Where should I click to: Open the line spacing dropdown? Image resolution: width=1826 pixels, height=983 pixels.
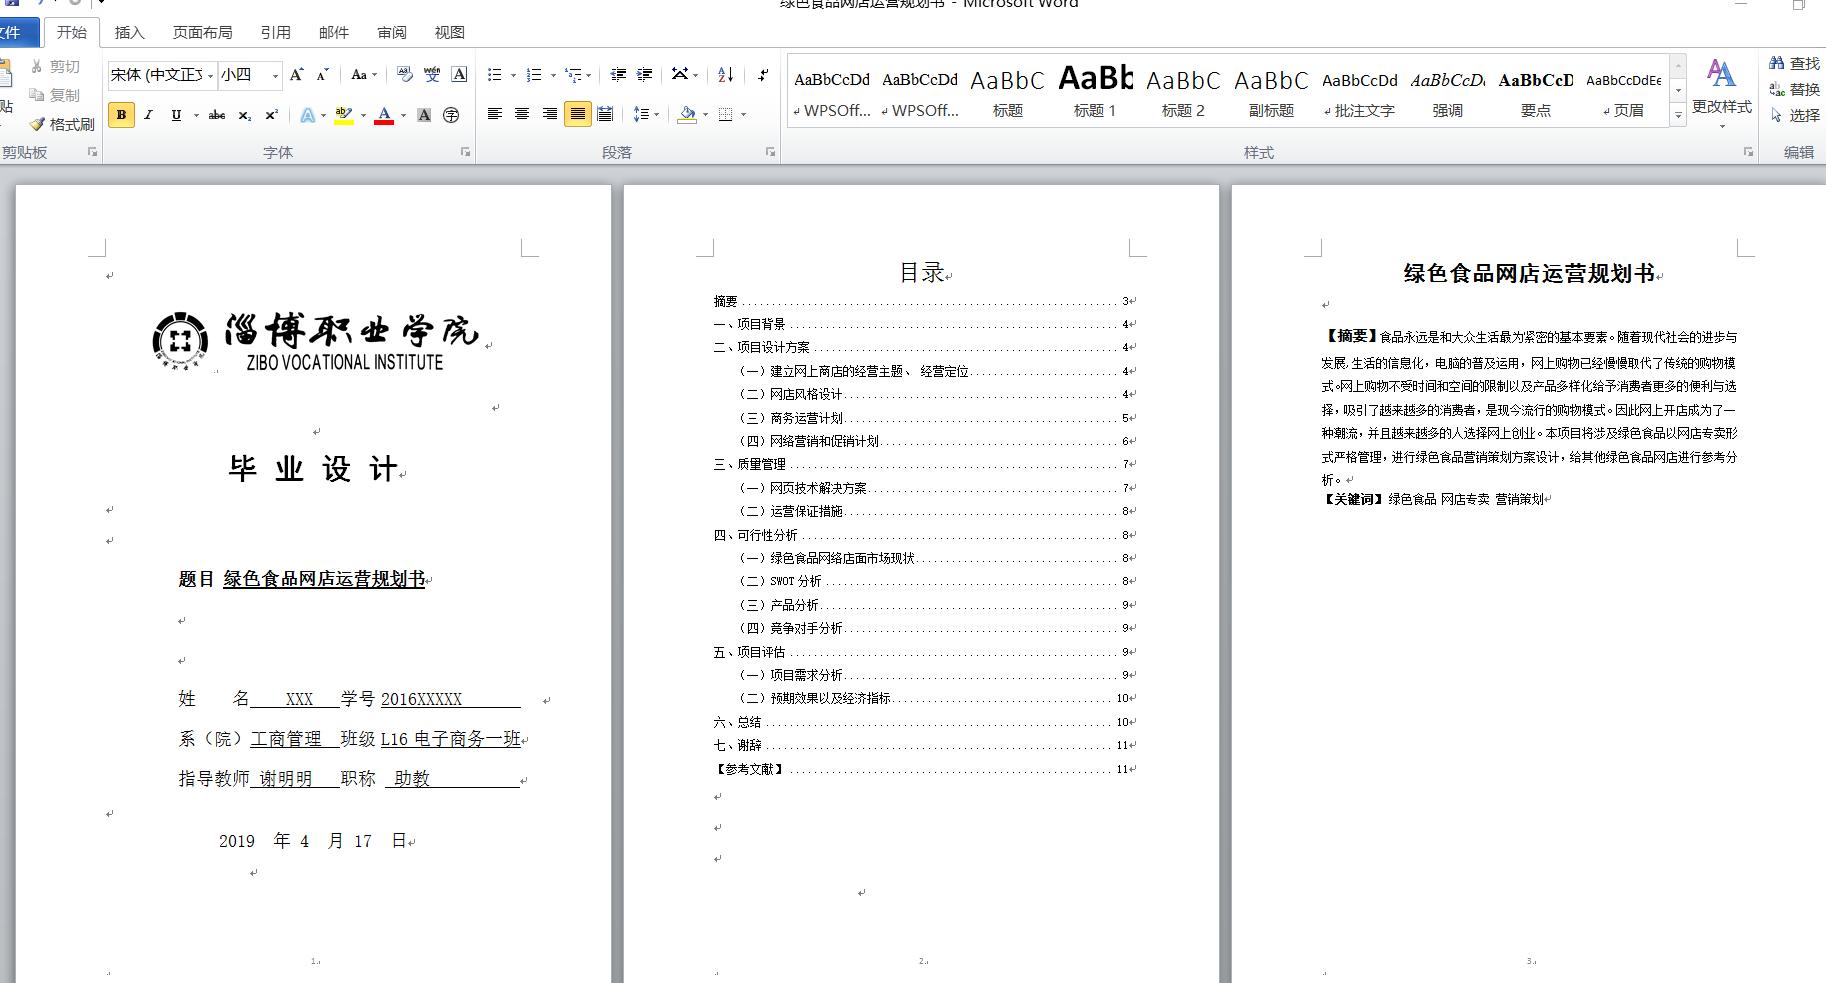pos(645,114)
